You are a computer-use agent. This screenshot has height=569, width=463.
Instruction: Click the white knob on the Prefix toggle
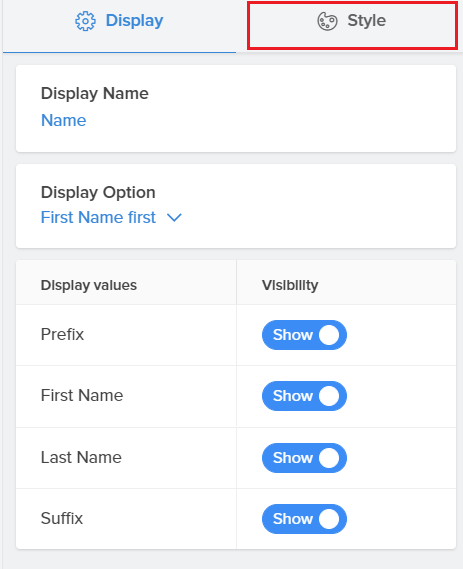click(329, 335)
